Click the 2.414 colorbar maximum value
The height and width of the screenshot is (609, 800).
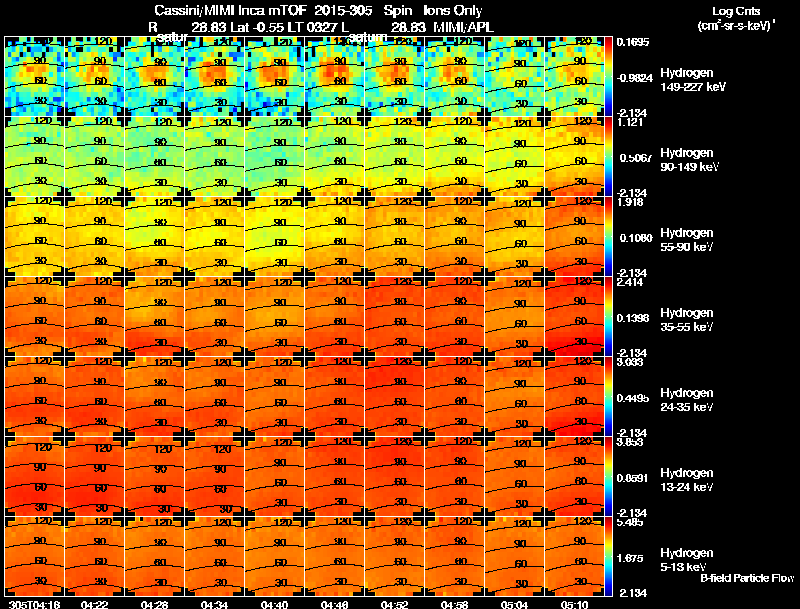[x=630, y=283]
